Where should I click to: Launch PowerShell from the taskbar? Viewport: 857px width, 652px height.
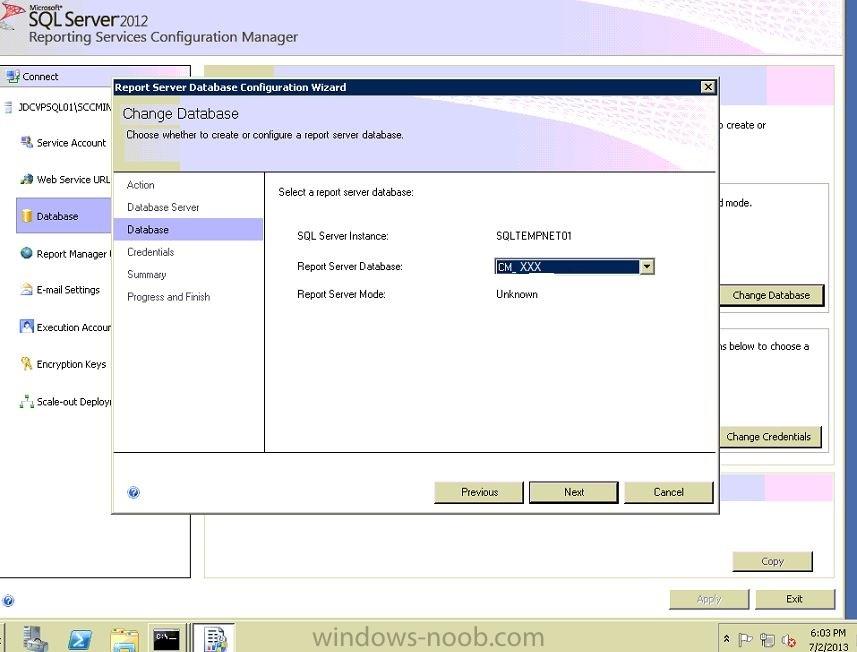[80, 638]
